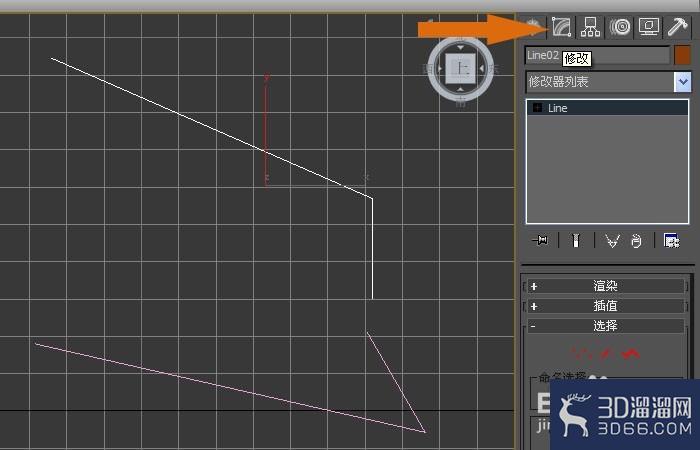Expand the Line sub-object plus box
This screenshot has height=450, width=700.
[538, 108]
